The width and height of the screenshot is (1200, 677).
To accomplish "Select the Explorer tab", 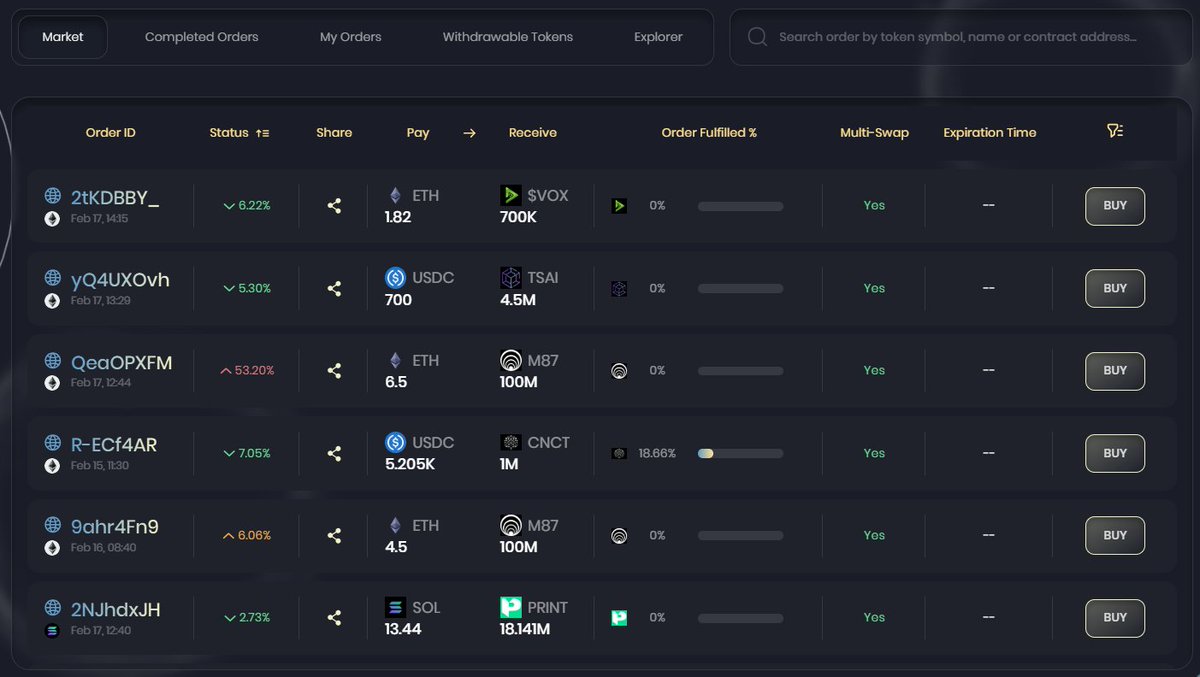I will pos(658,37).
